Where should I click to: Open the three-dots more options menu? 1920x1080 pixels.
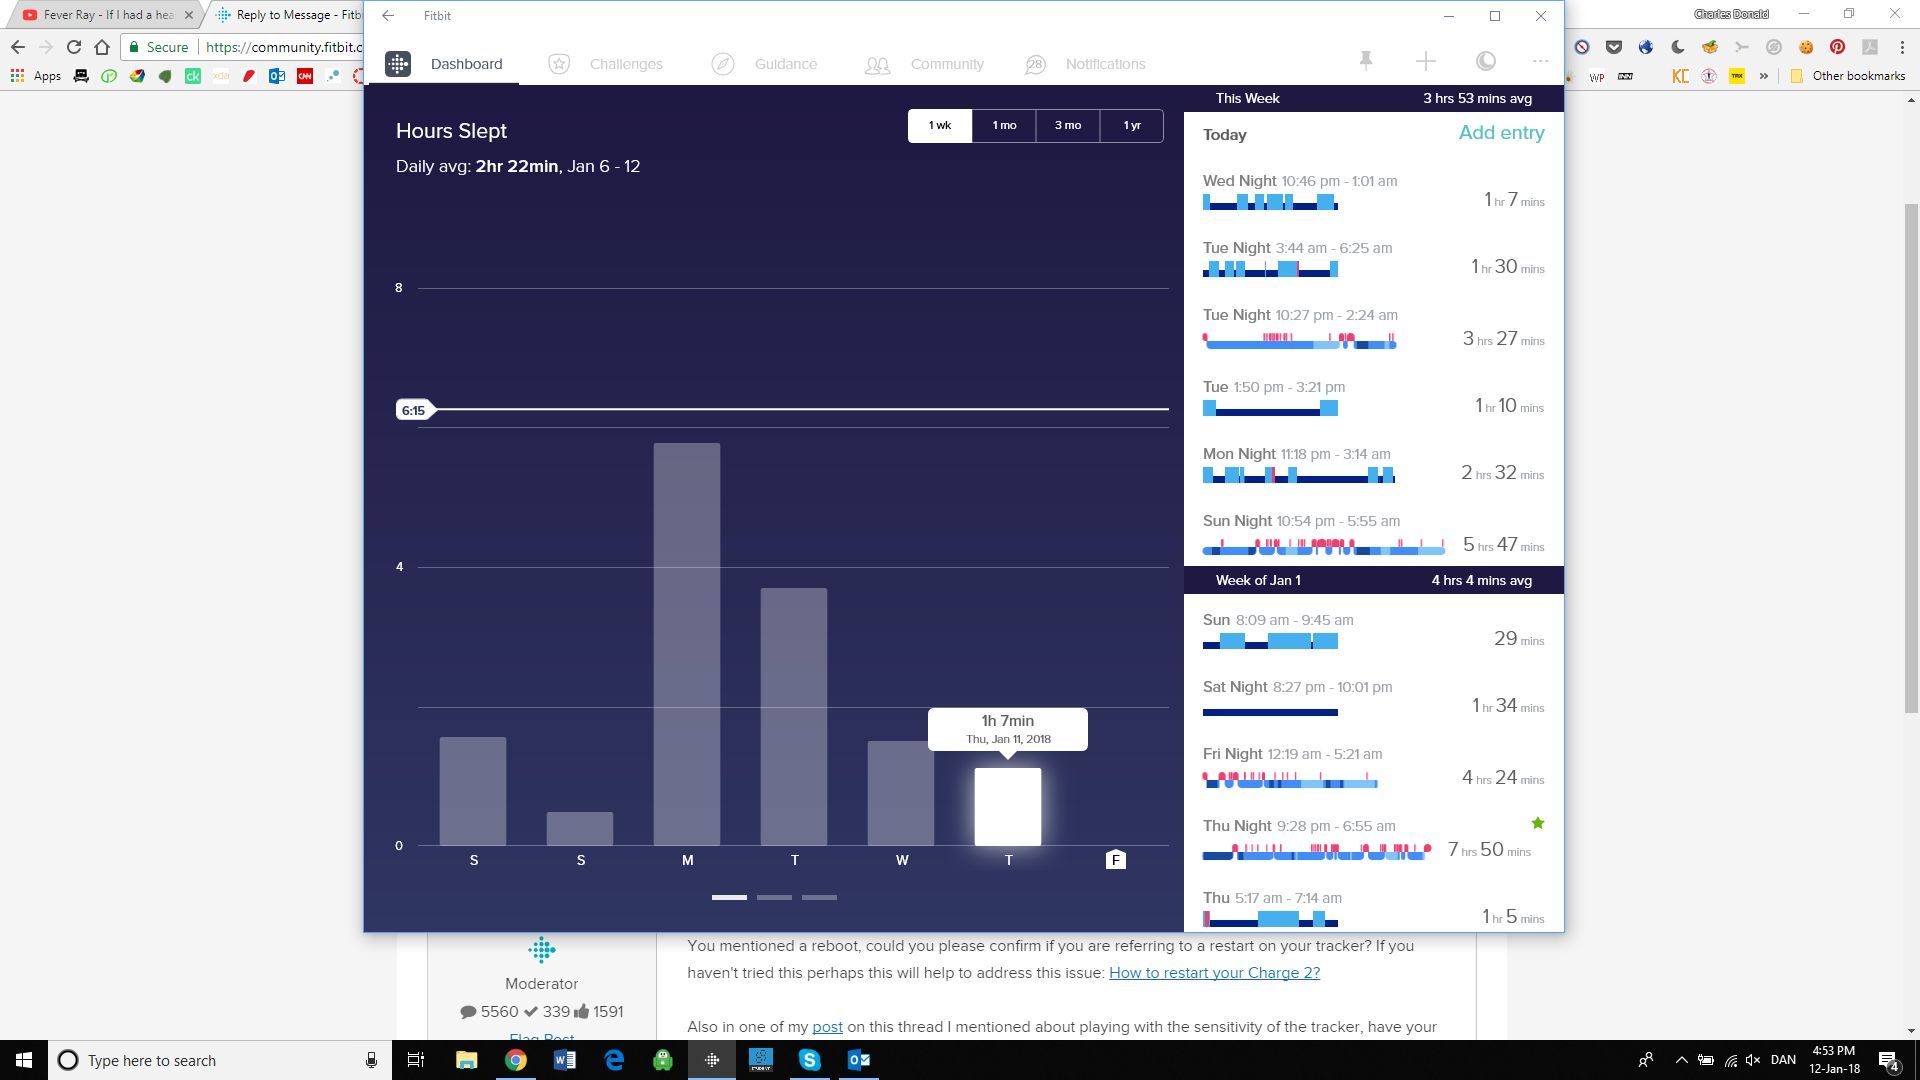click(1540, 61)
